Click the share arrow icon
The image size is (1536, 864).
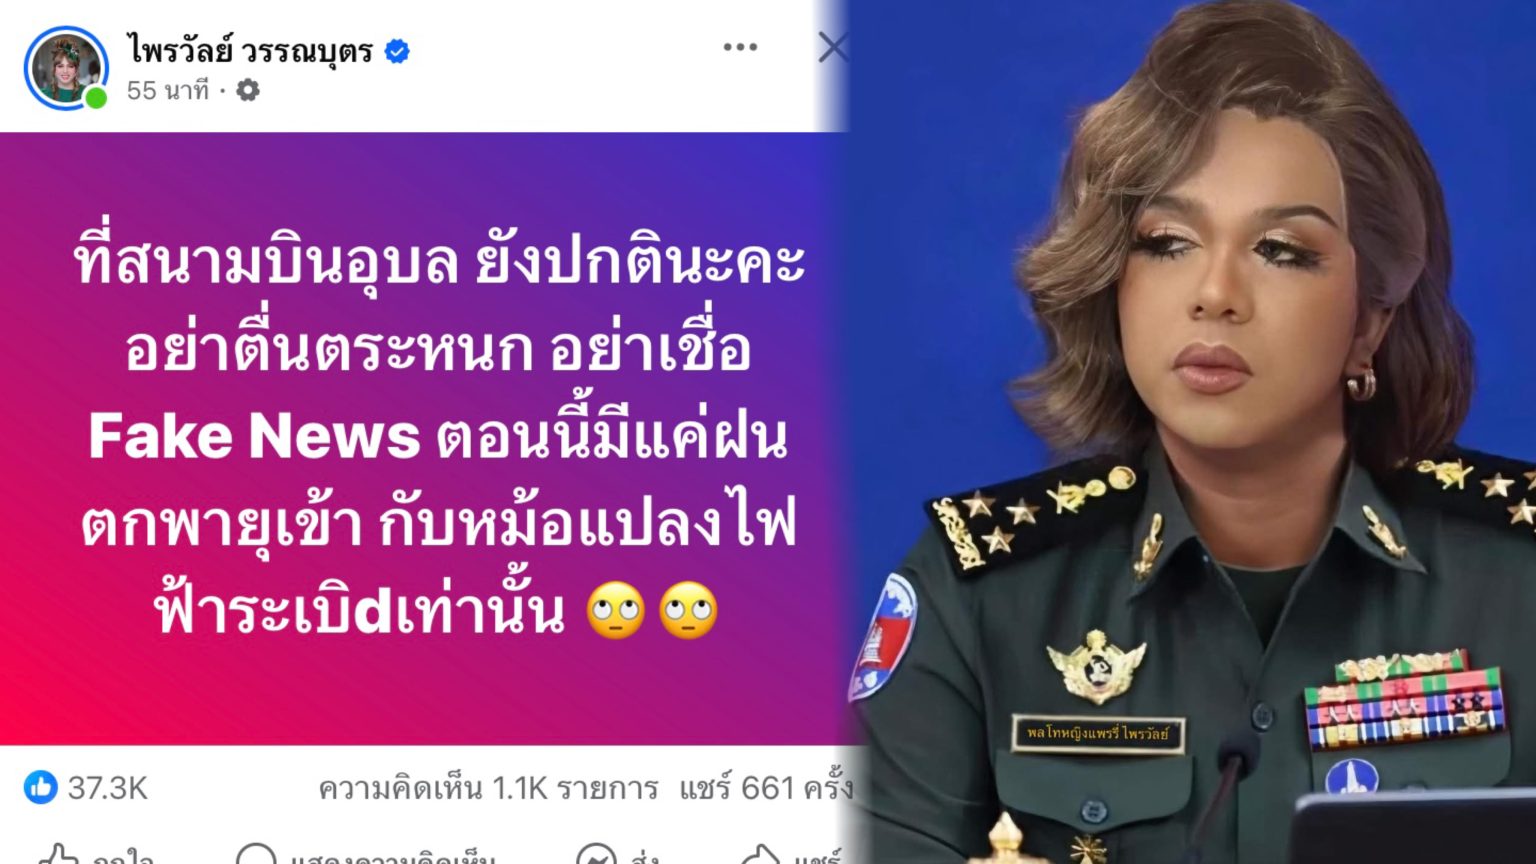pos(761,855)
